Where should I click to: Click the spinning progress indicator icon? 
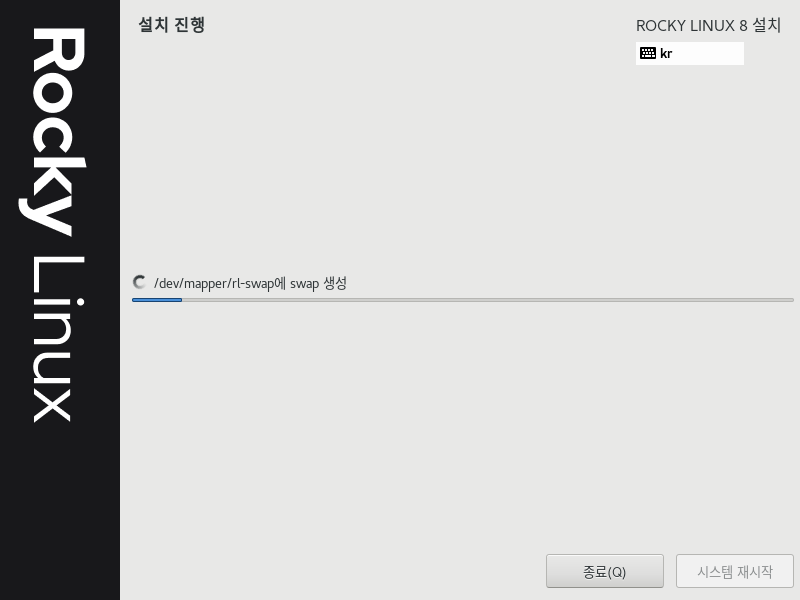pos(139,282)
